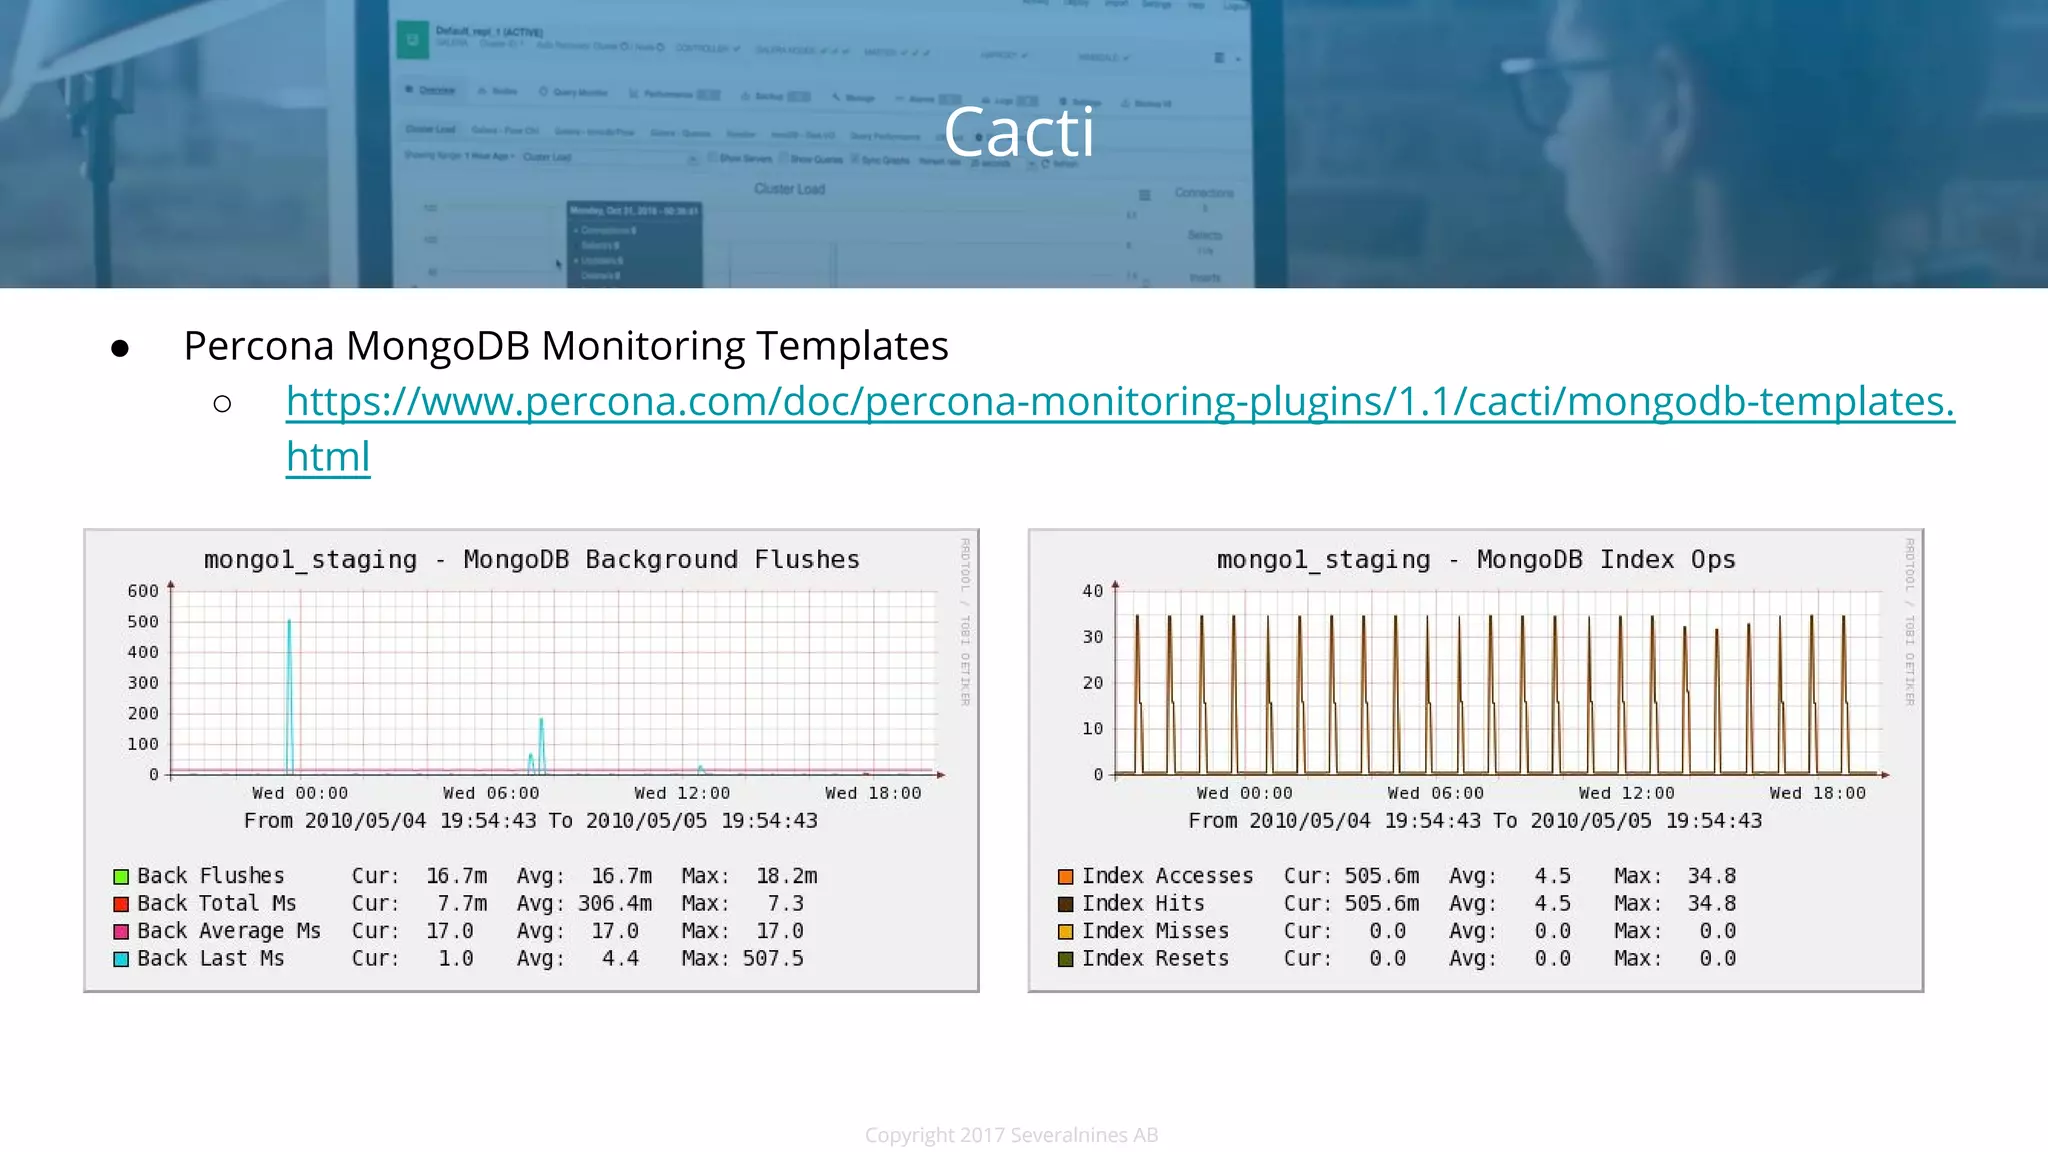
Task: Click the 40 y-axis label on Index Ops graph
Action: tap(1093, 591)
